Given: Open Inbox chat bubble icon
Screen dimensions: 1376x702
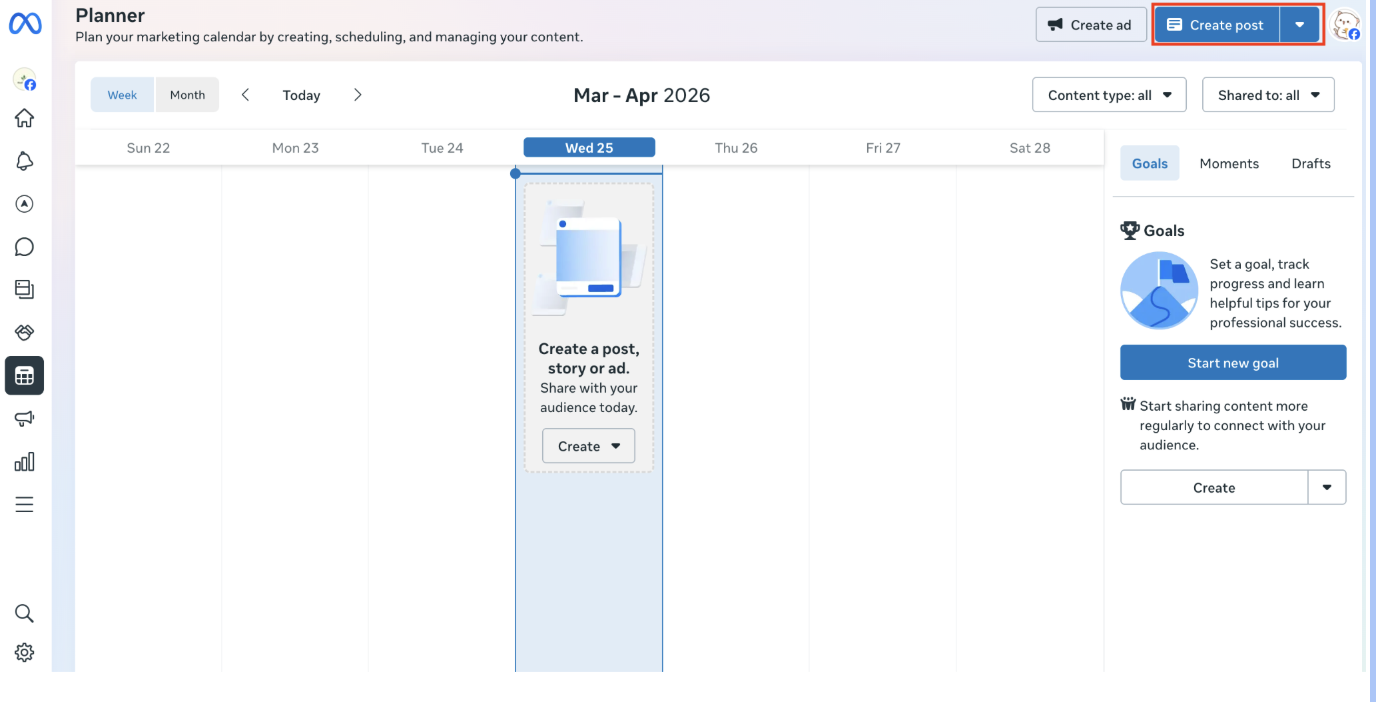Looking at the screenshot, I should pos(25,247).
